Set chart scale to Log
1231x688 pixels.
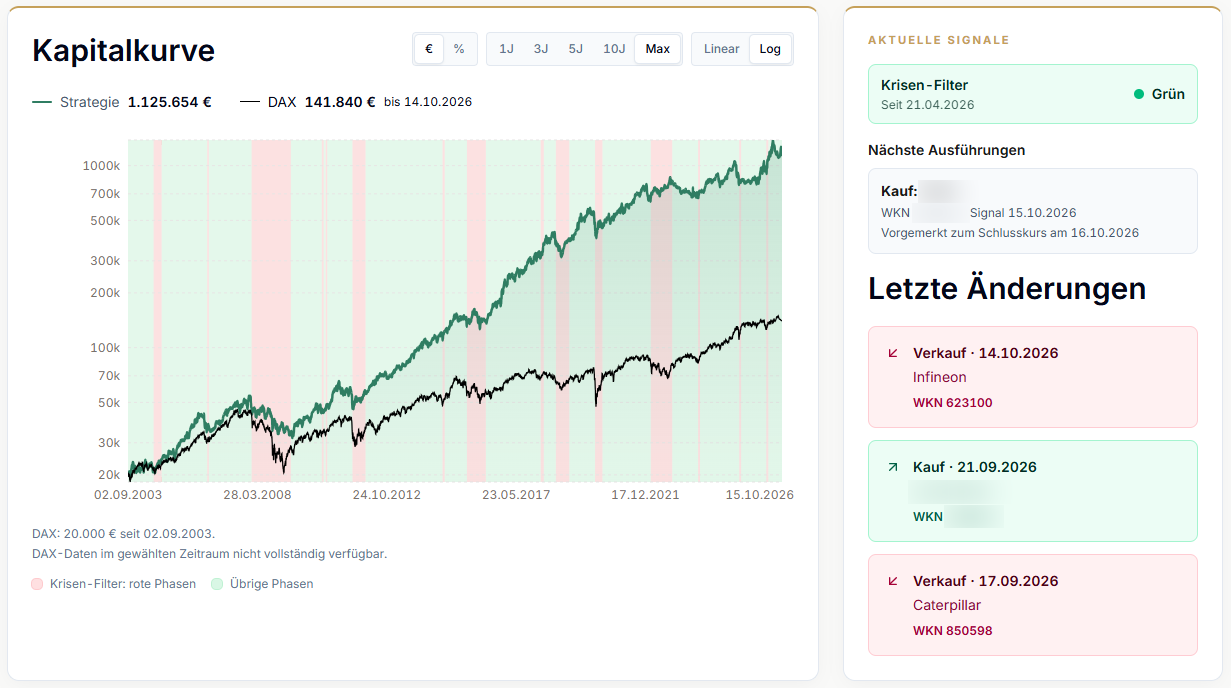[770, 49]
